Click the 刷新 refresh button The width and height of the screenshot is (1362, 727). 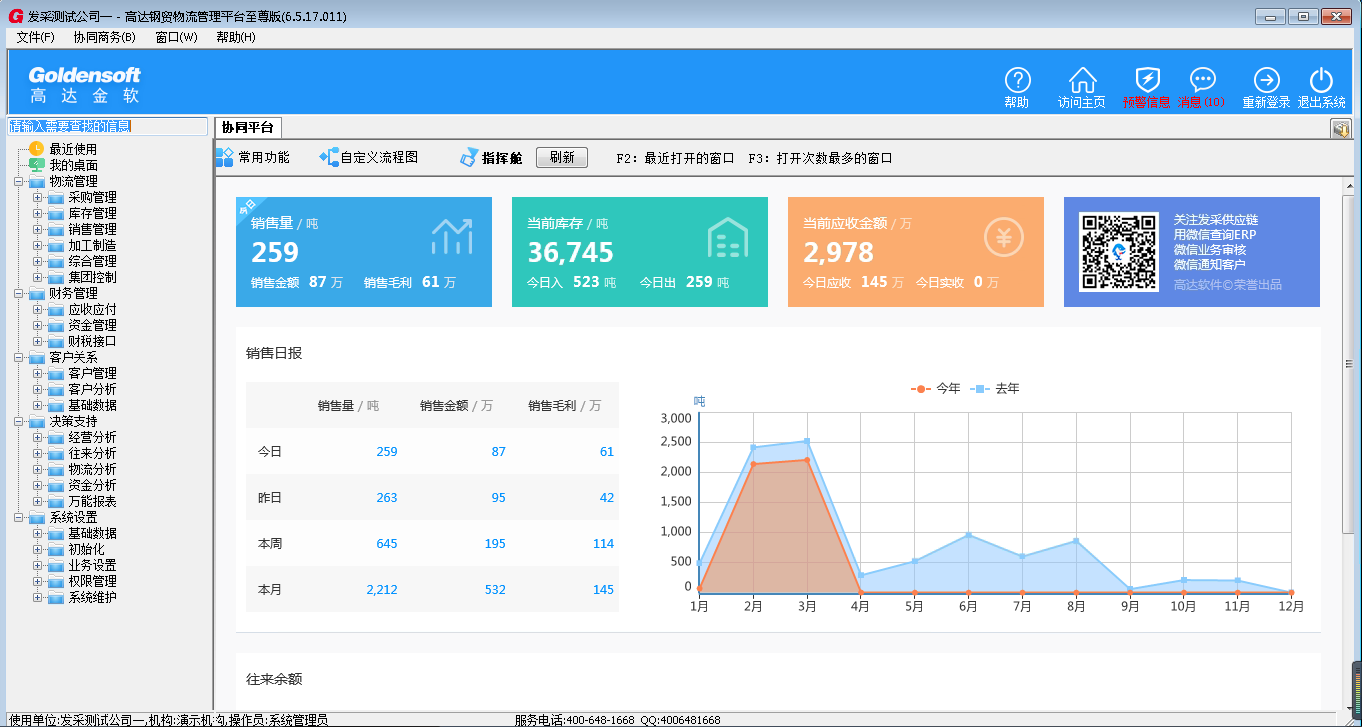[x=562, y=157]
